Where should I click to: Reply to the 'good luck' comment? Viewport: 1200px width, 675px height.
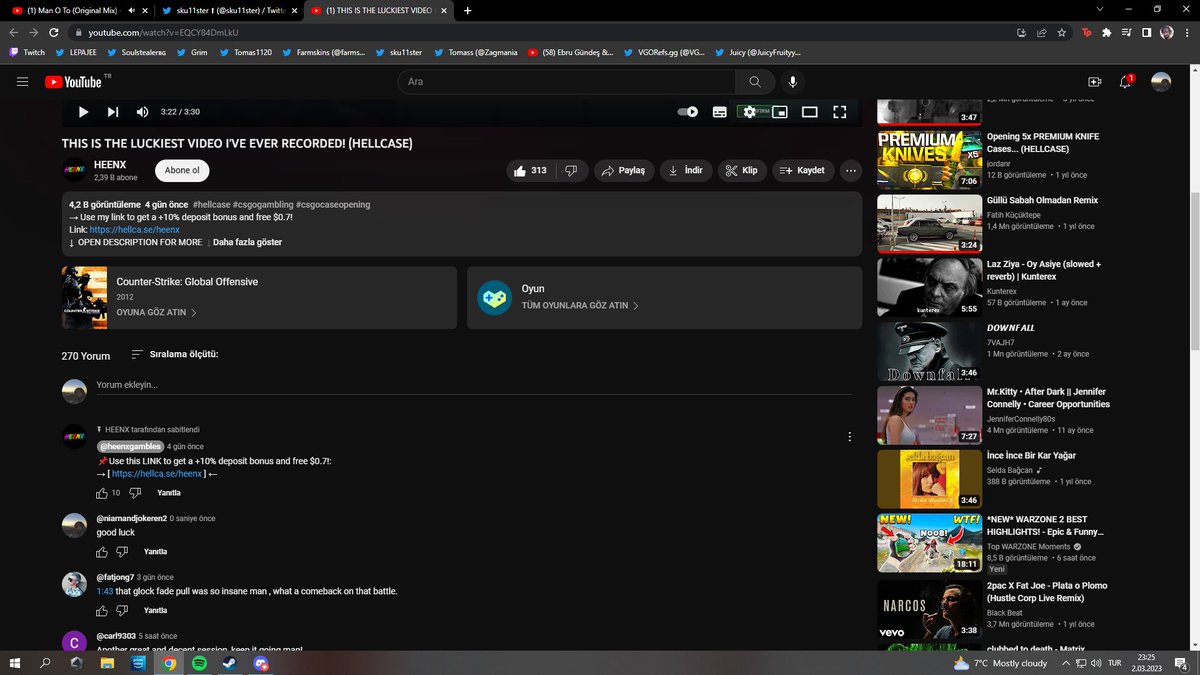tap(155, 552)
